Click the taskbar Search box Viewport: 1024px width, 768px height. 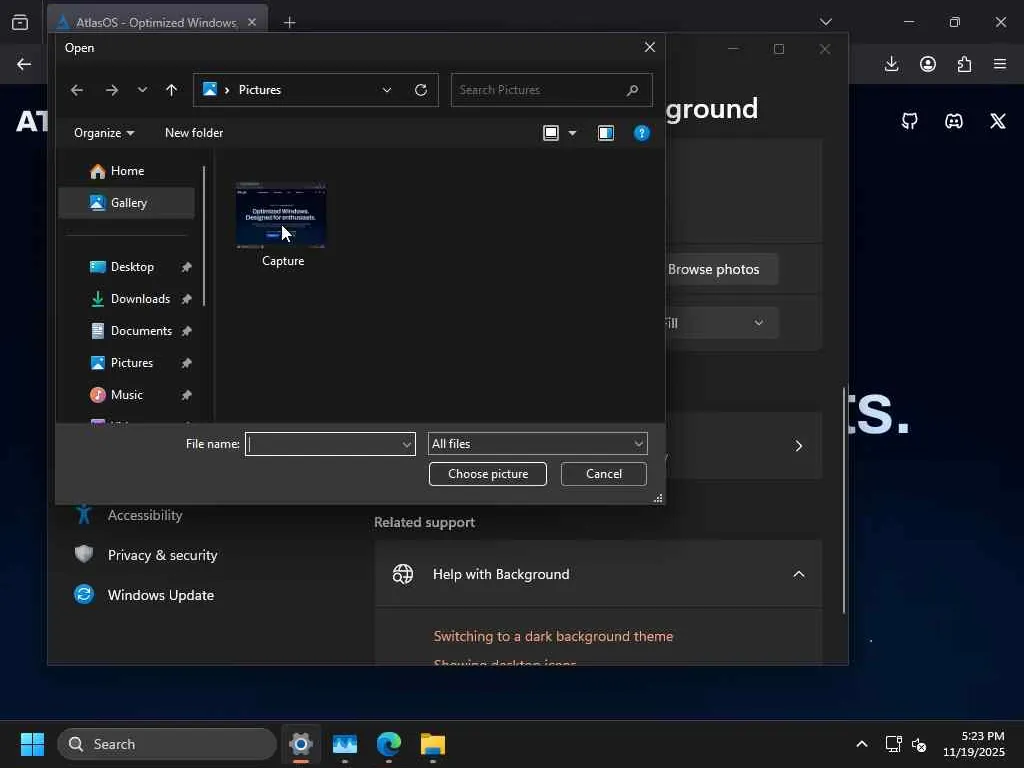point(167,744)
